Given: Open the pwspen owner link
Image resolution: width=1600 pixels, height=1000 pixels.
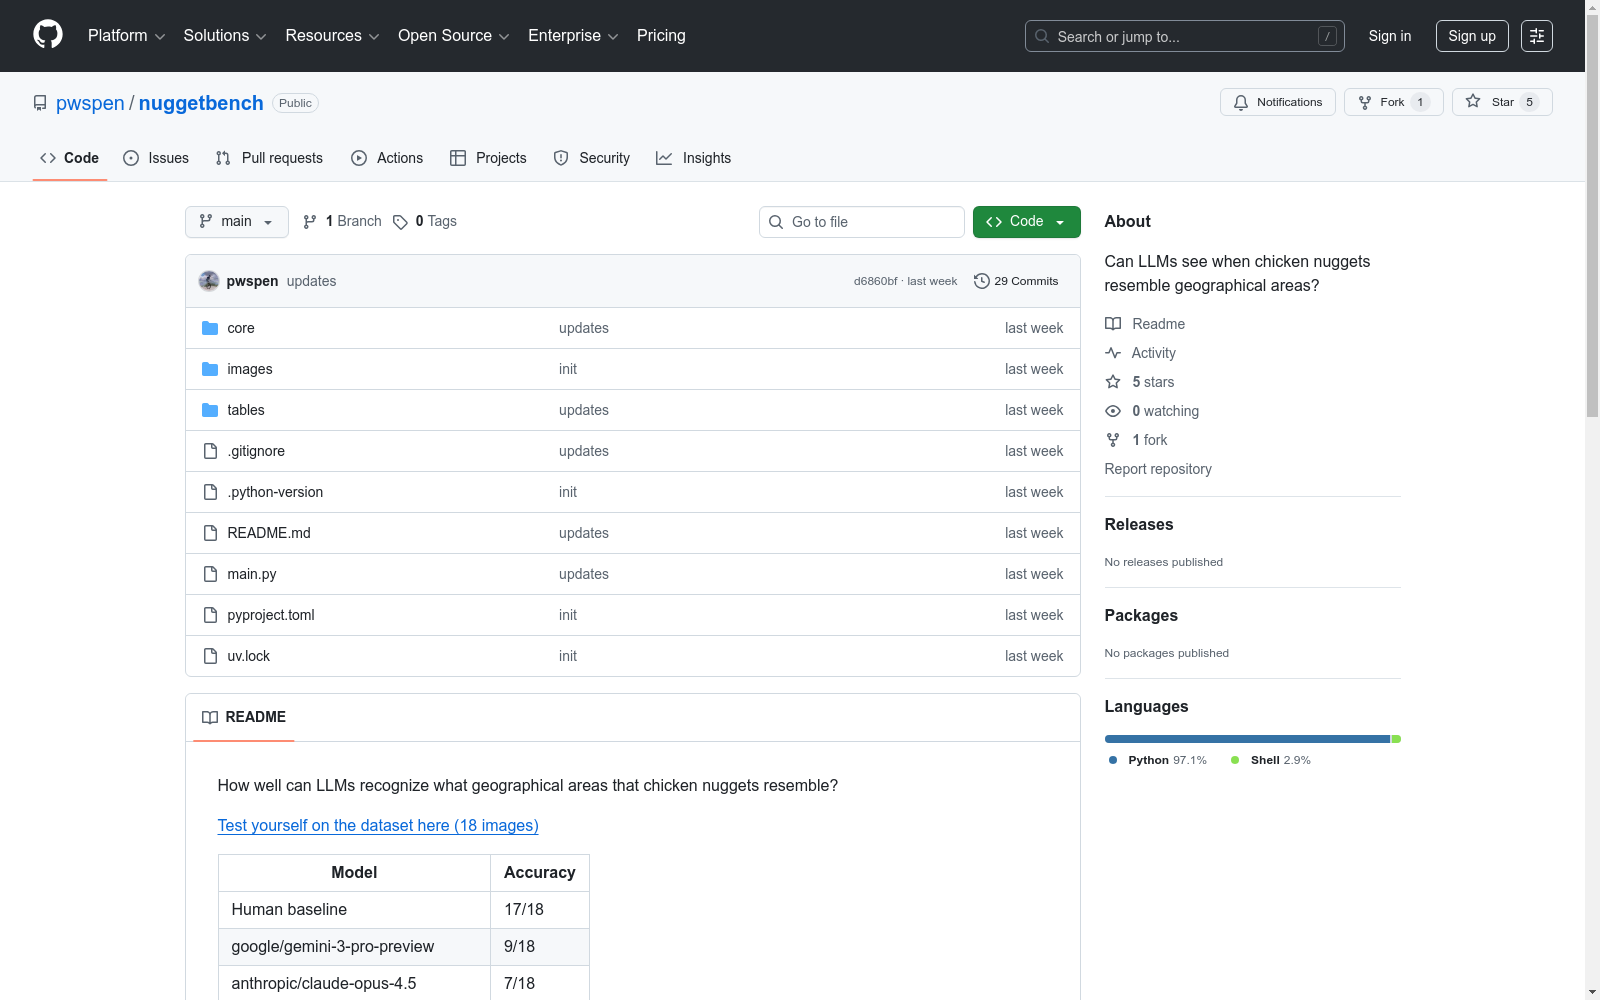Looking at the screenshot, I should 90,103.
